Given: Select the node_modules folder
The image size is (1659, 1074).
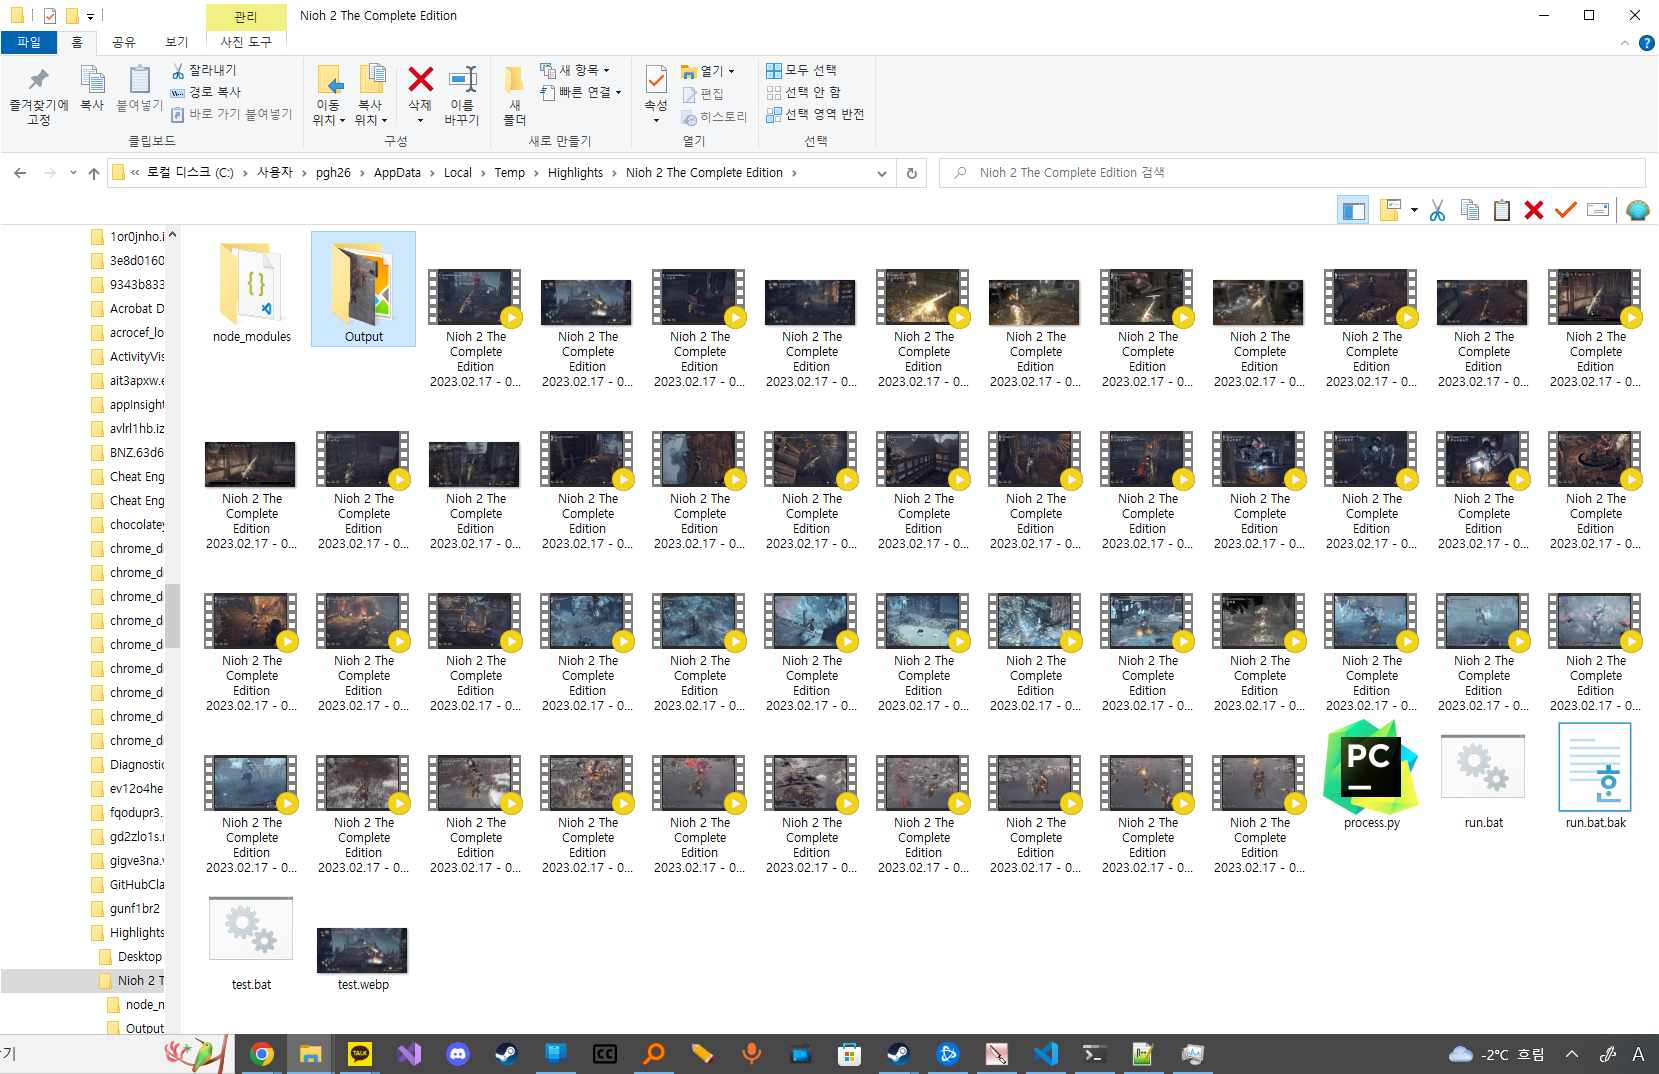Looking at the screenshot, I should pos(252,290).
